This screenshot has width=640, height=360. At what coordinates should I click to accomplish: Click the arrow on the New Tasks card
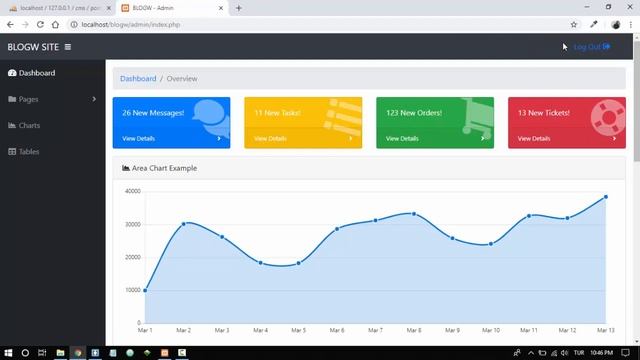[x=351, y=138]
